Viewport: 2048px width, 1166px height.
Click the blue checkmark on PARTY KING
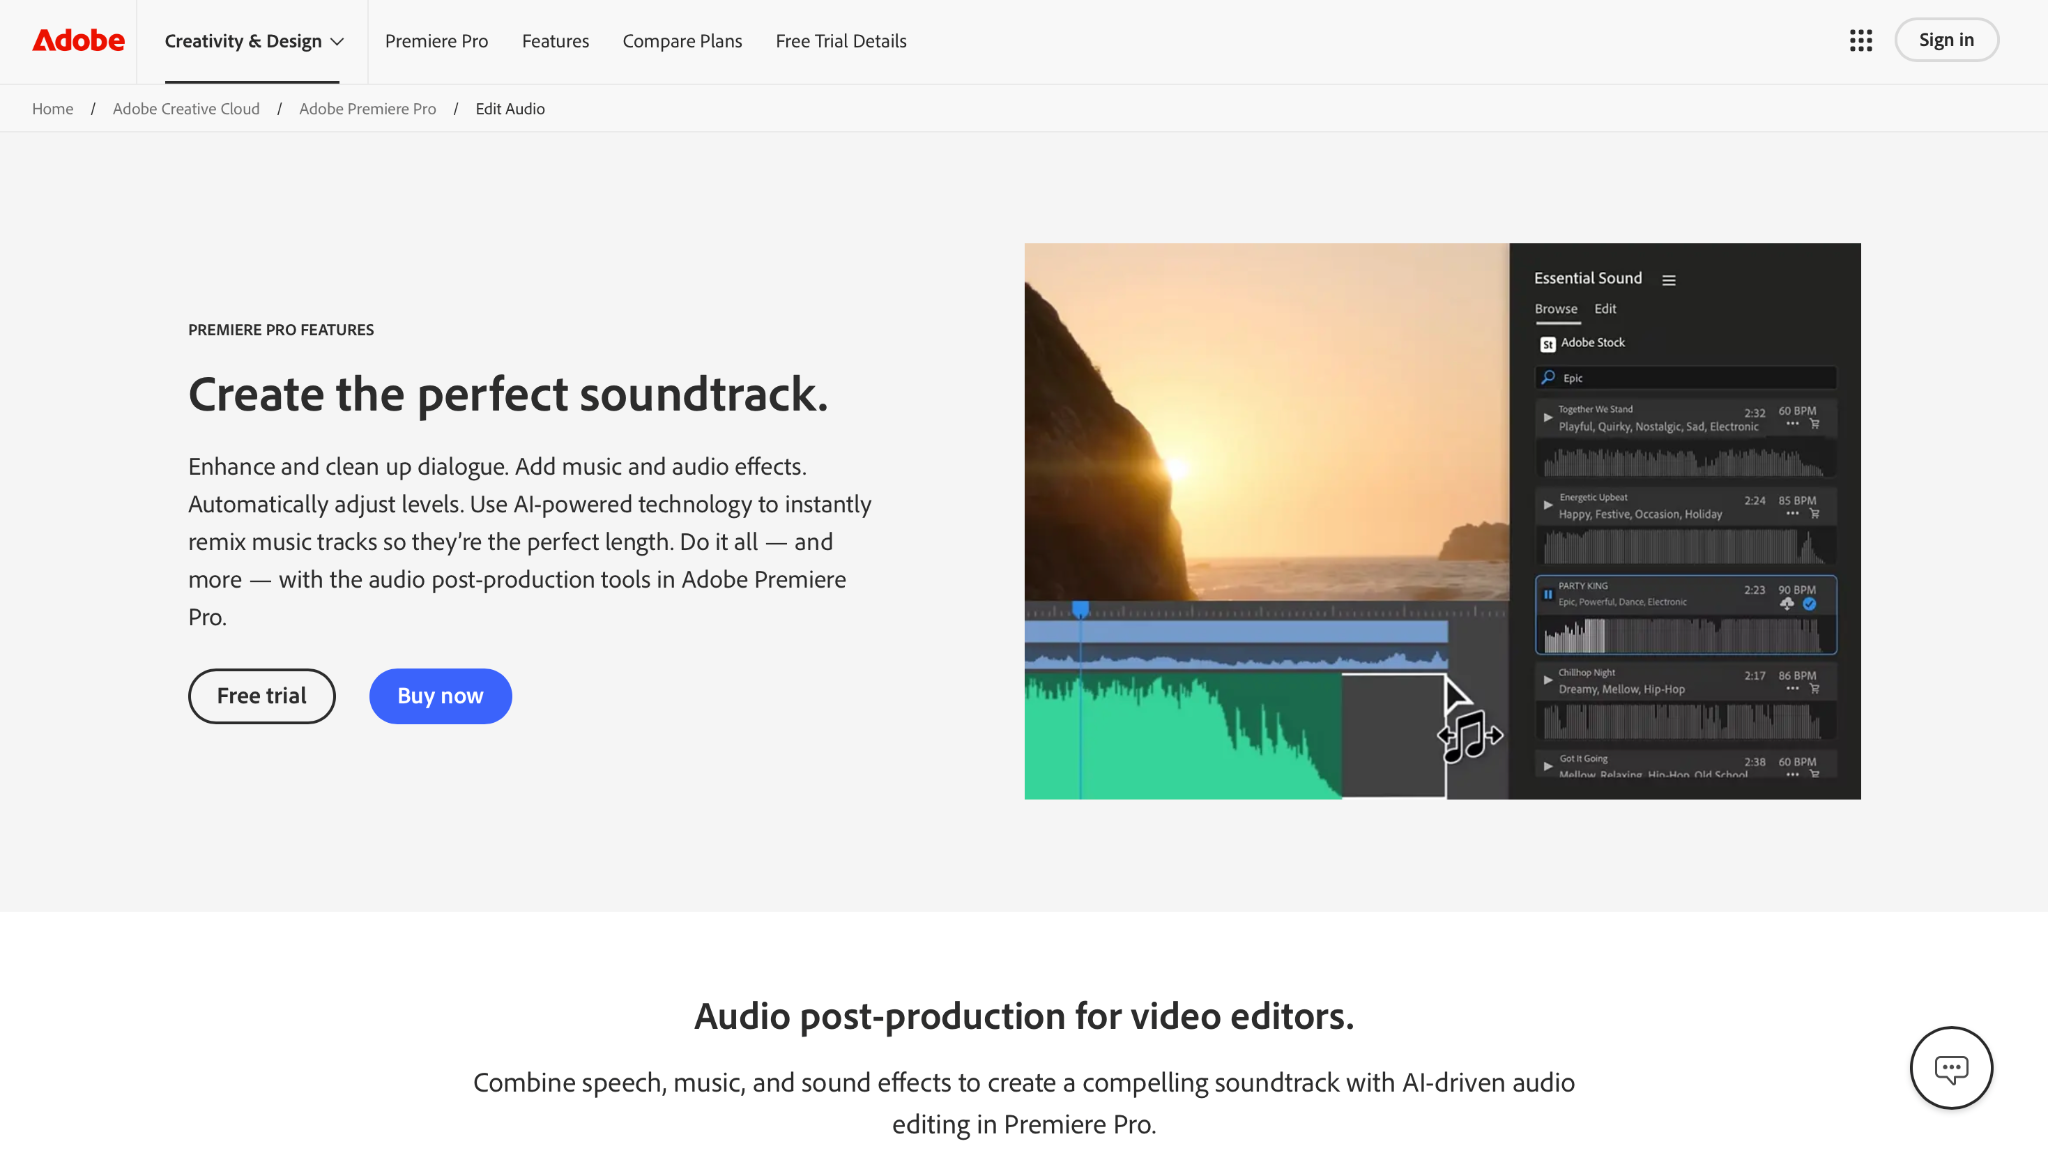(1809, 604)
